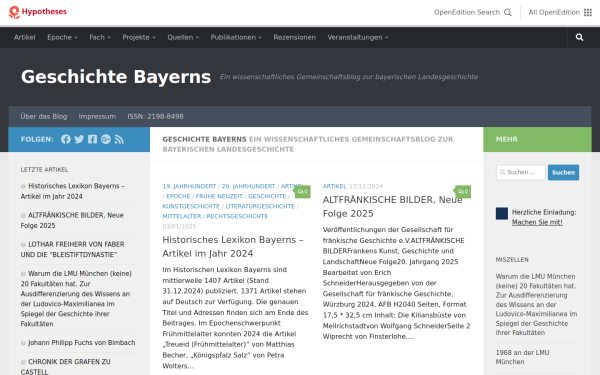
Task: Open the Artikel menu item
Action: pyautogui.click(x=24, y=37)
